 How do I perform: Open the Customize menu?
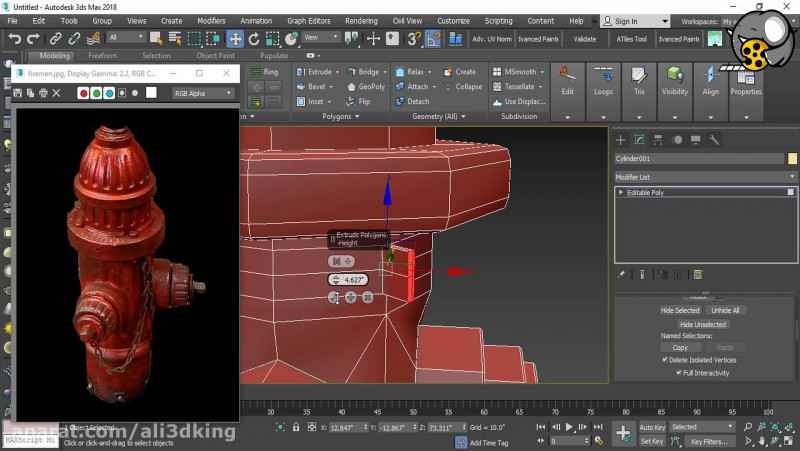[x=453, y=21]
